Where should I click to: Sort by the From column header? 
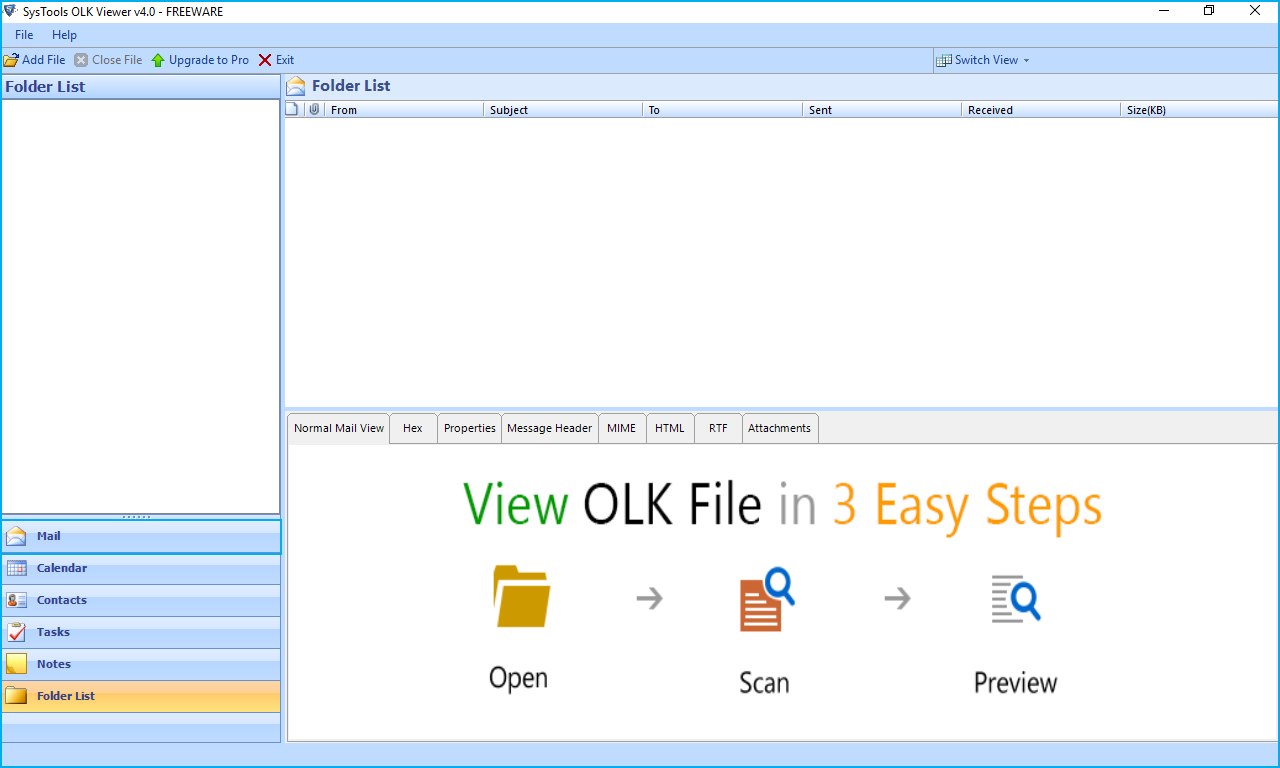click(405, 110)
